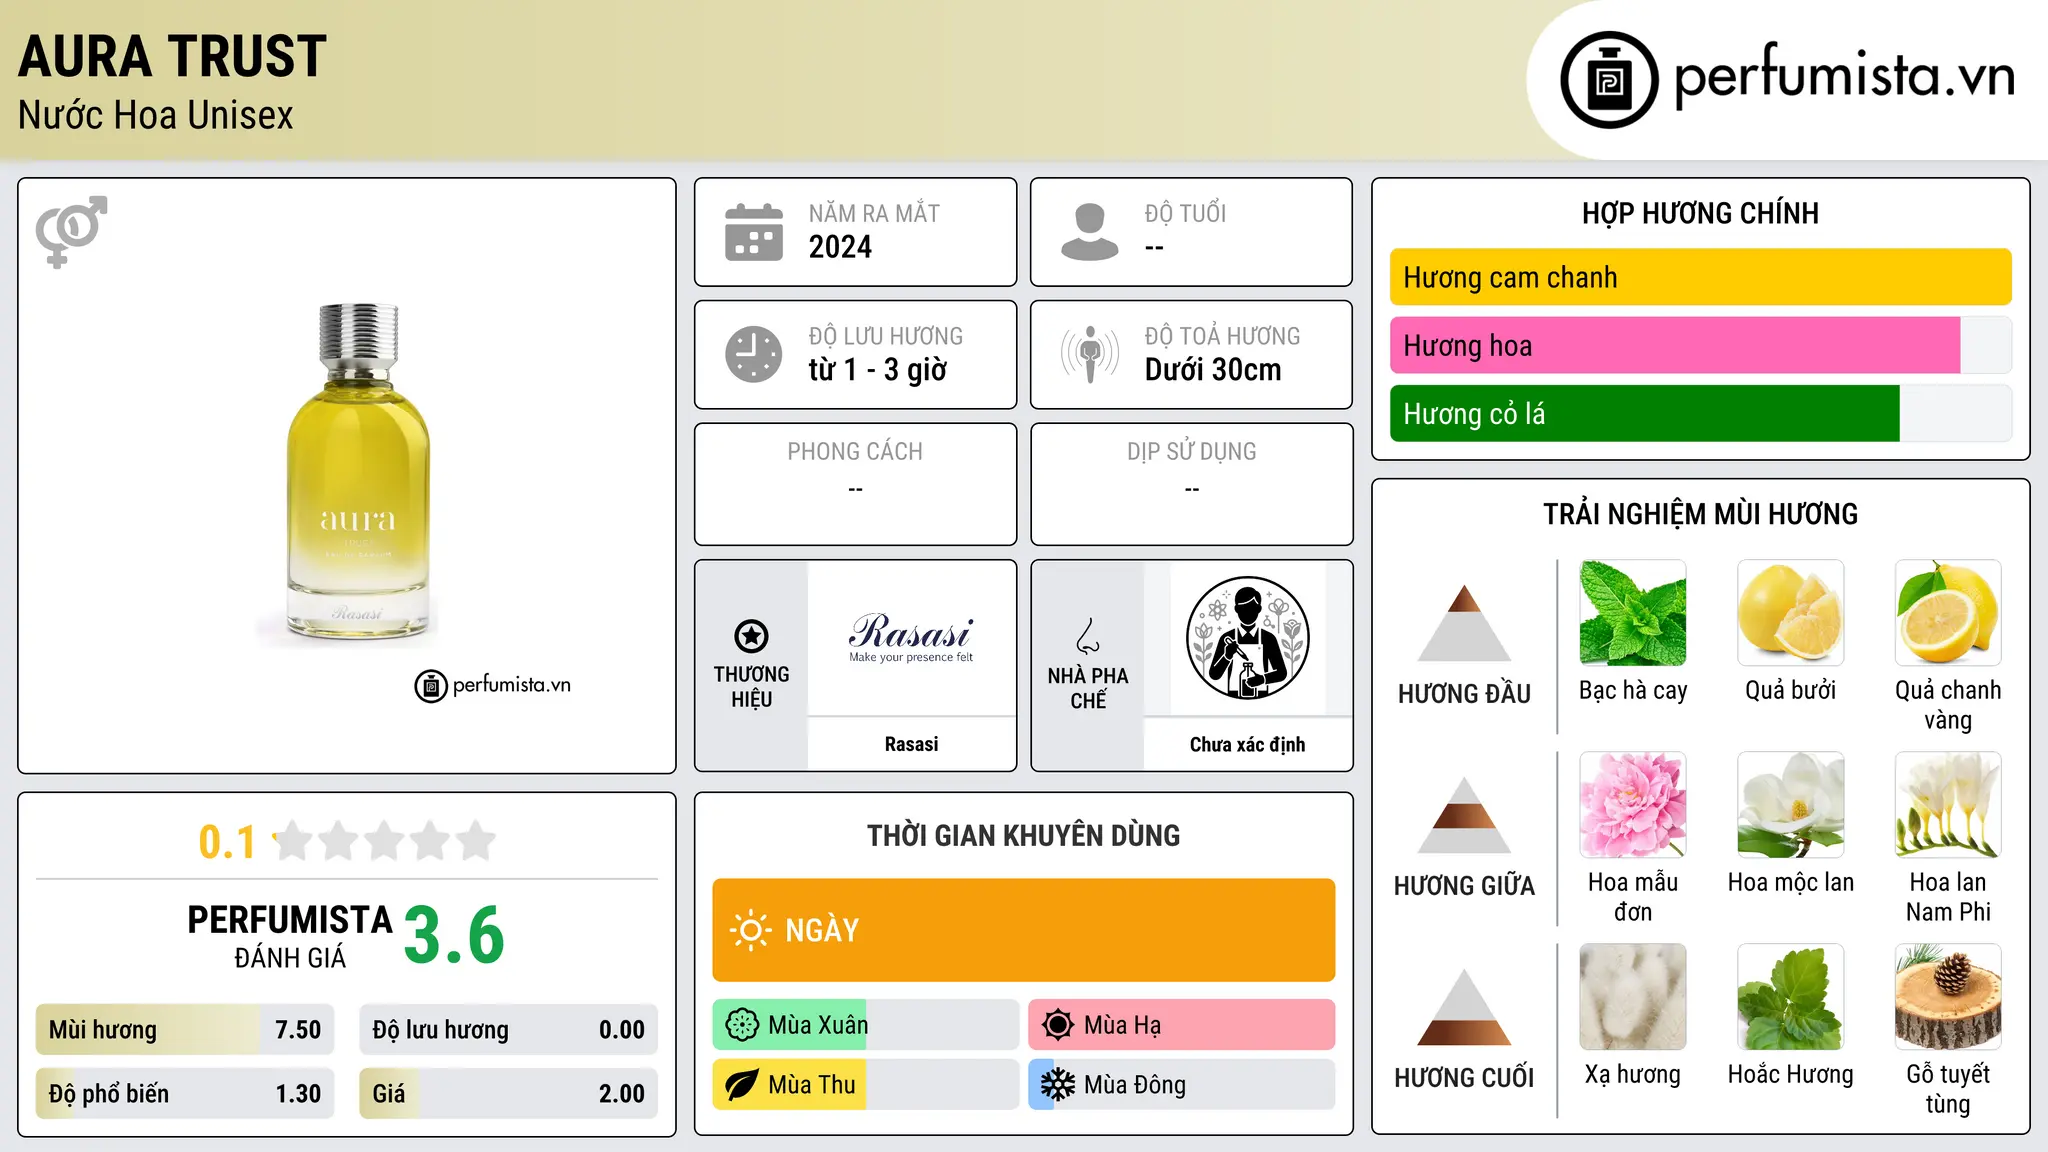
Task: Click the Mùi hương 7.50 score bar
Action: pos(185,1030)
